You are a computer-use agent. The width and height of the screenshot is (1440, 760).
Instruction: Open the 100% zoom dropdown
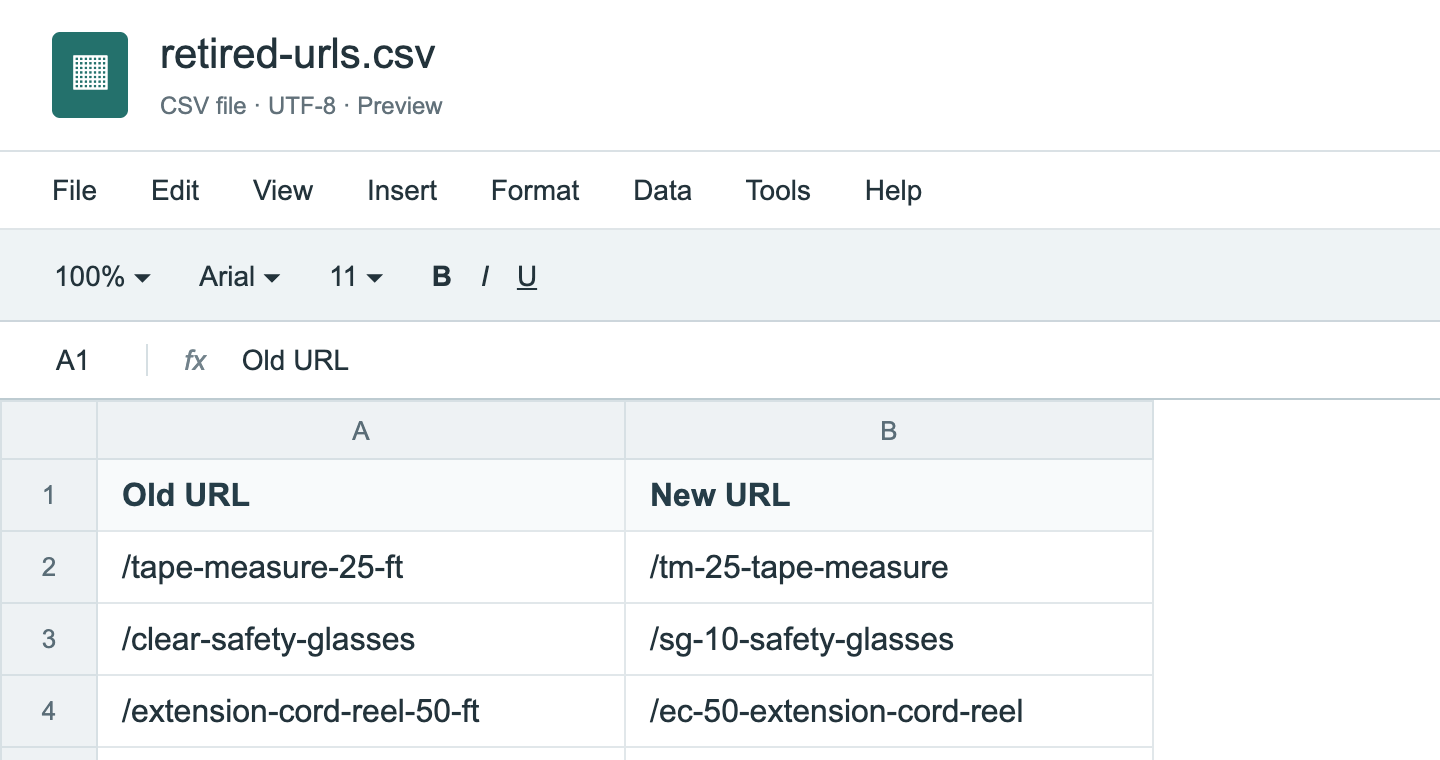103,277
